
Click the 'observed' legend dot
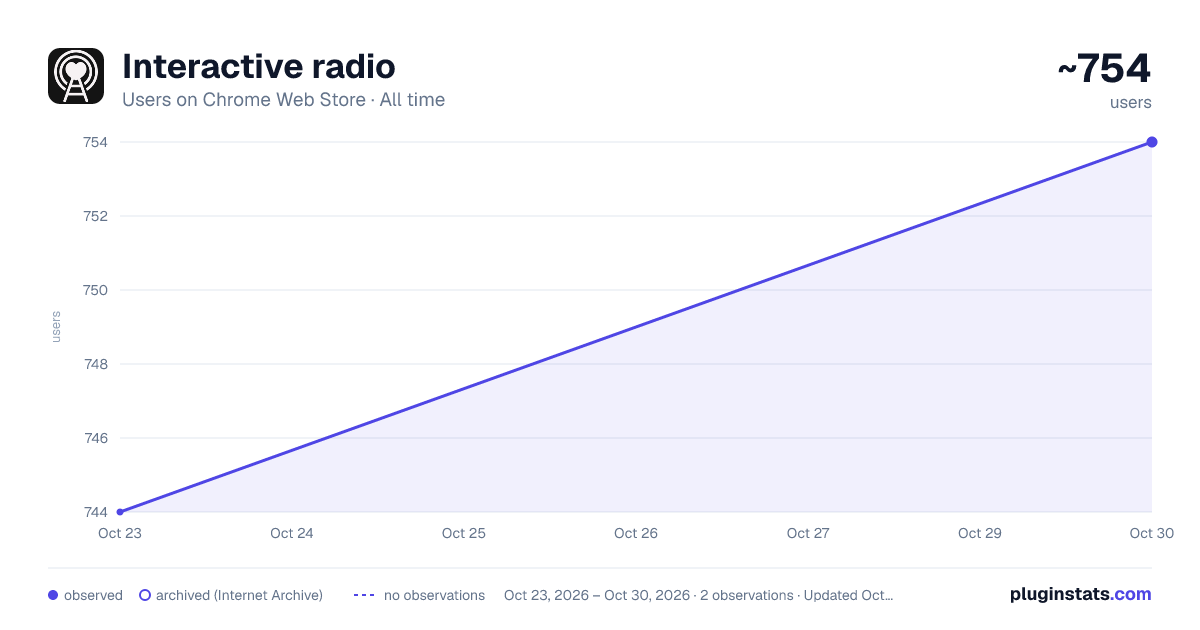[53, 595]
